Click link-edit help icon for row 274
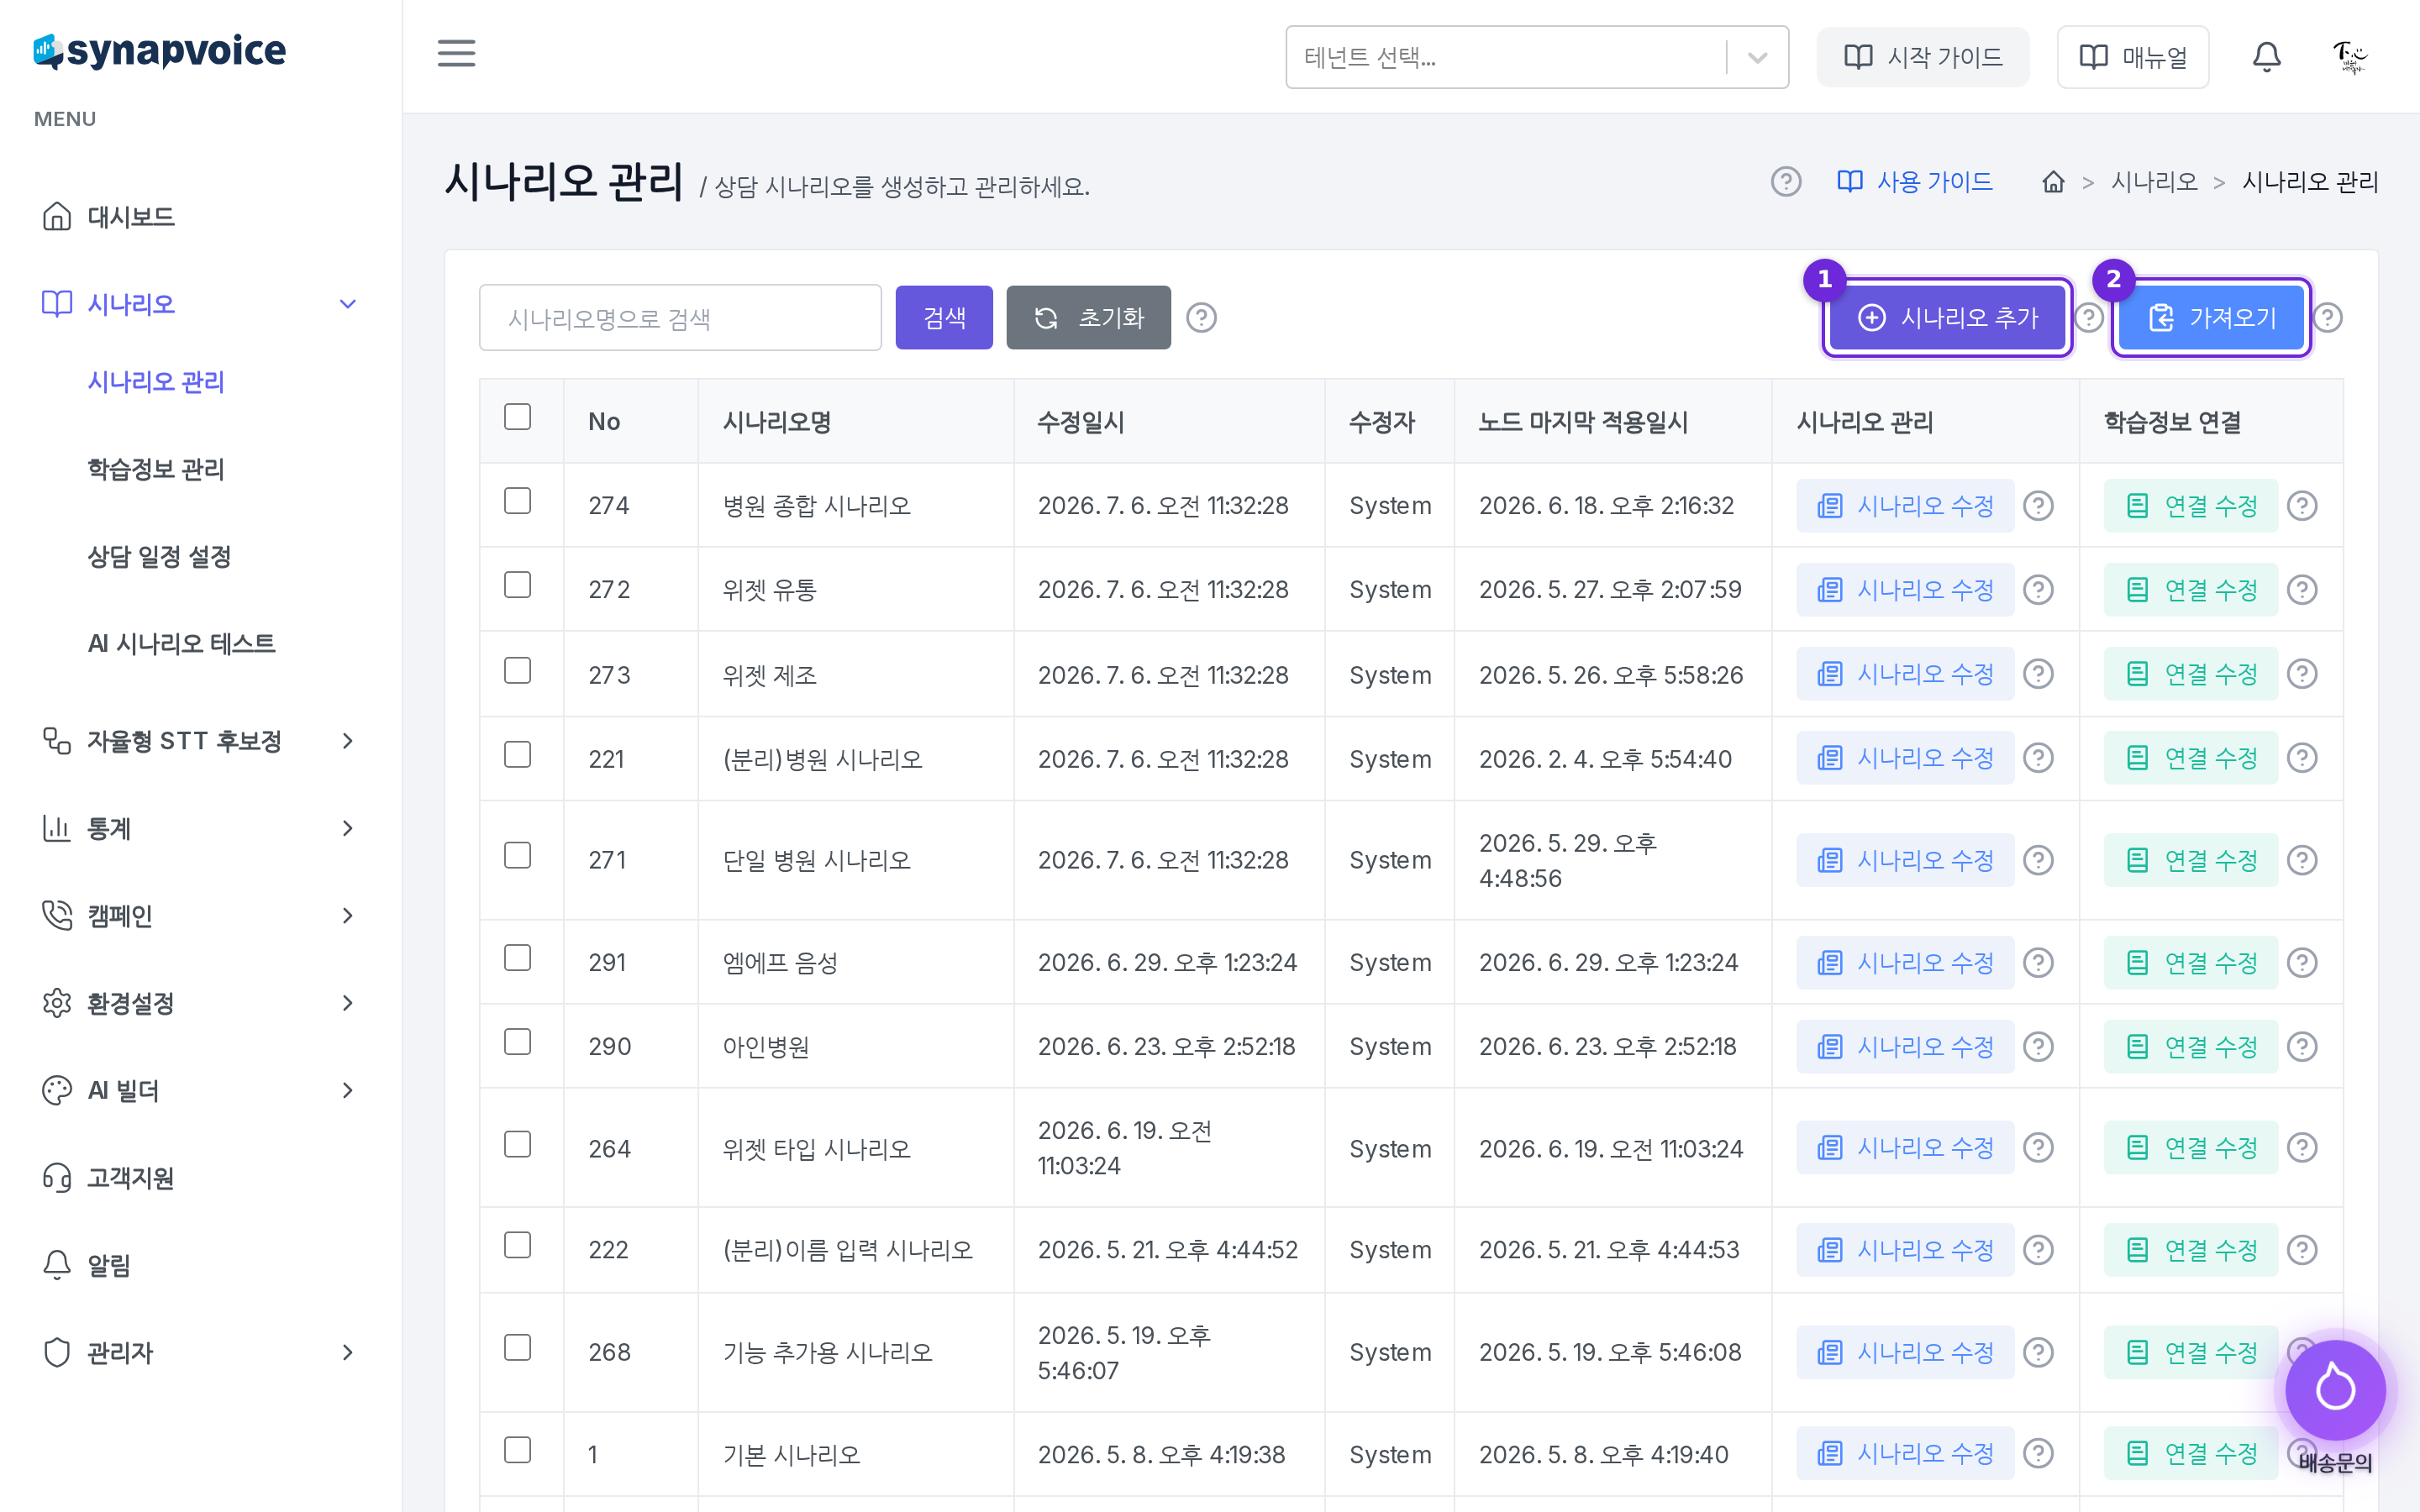This screenshot has width=2420, height=1512. point(2302,506)
